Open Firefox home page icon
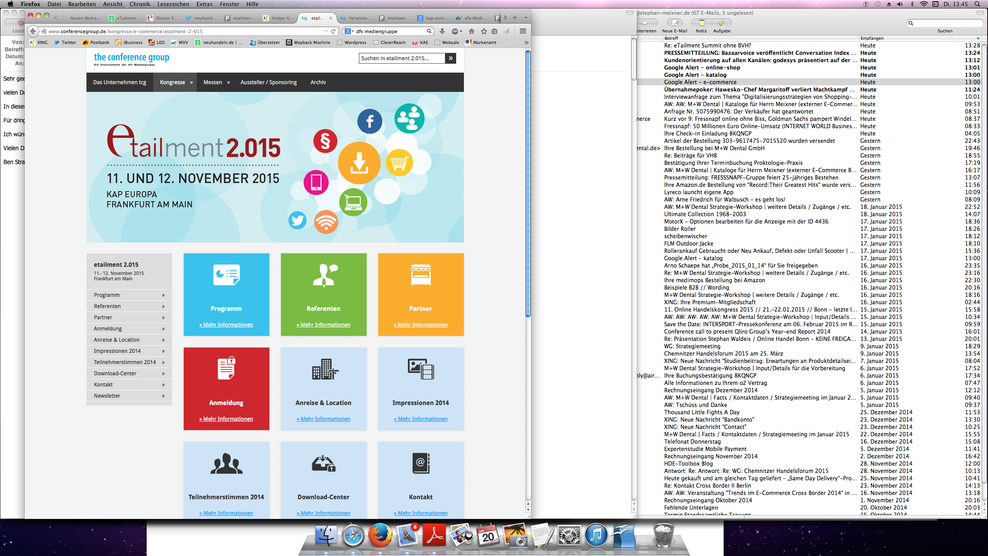Viewport: 988px width, 556px height. point(471,31)
